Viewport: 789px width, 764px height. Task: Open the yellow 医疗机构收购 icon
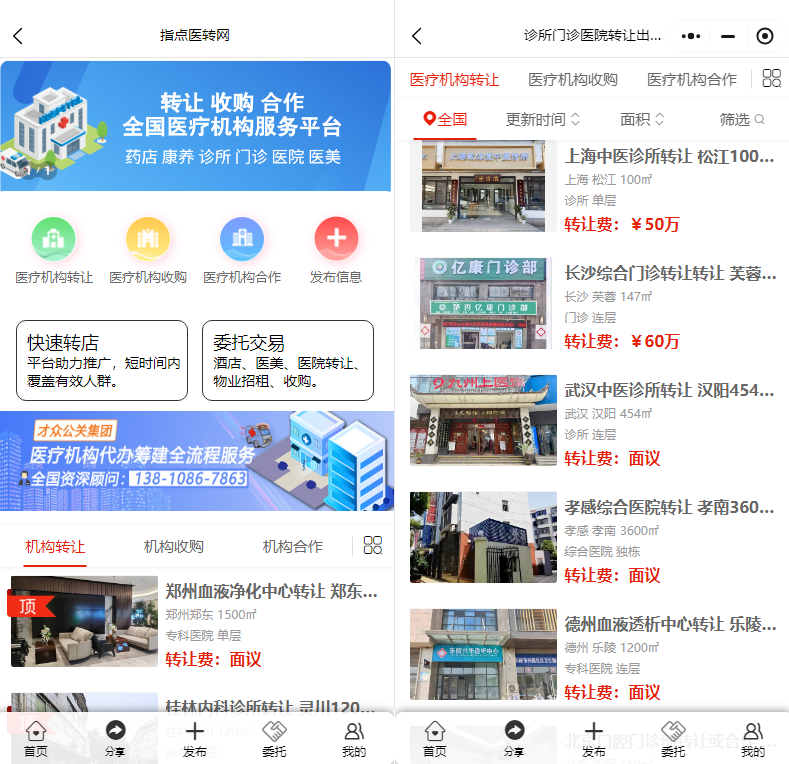point(148,239)
